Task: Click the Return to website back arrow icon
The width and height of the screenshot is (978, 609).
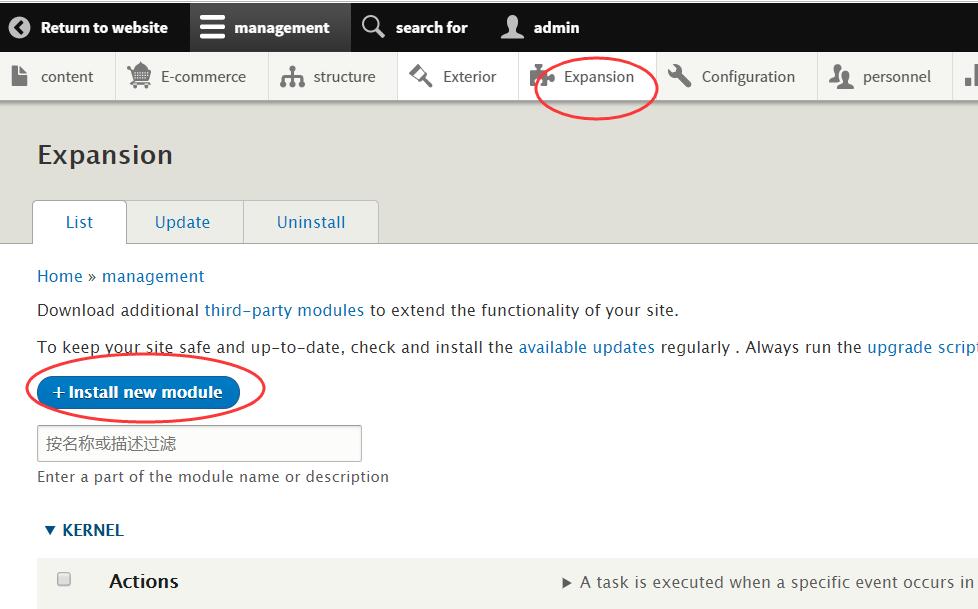Action: 19,27
